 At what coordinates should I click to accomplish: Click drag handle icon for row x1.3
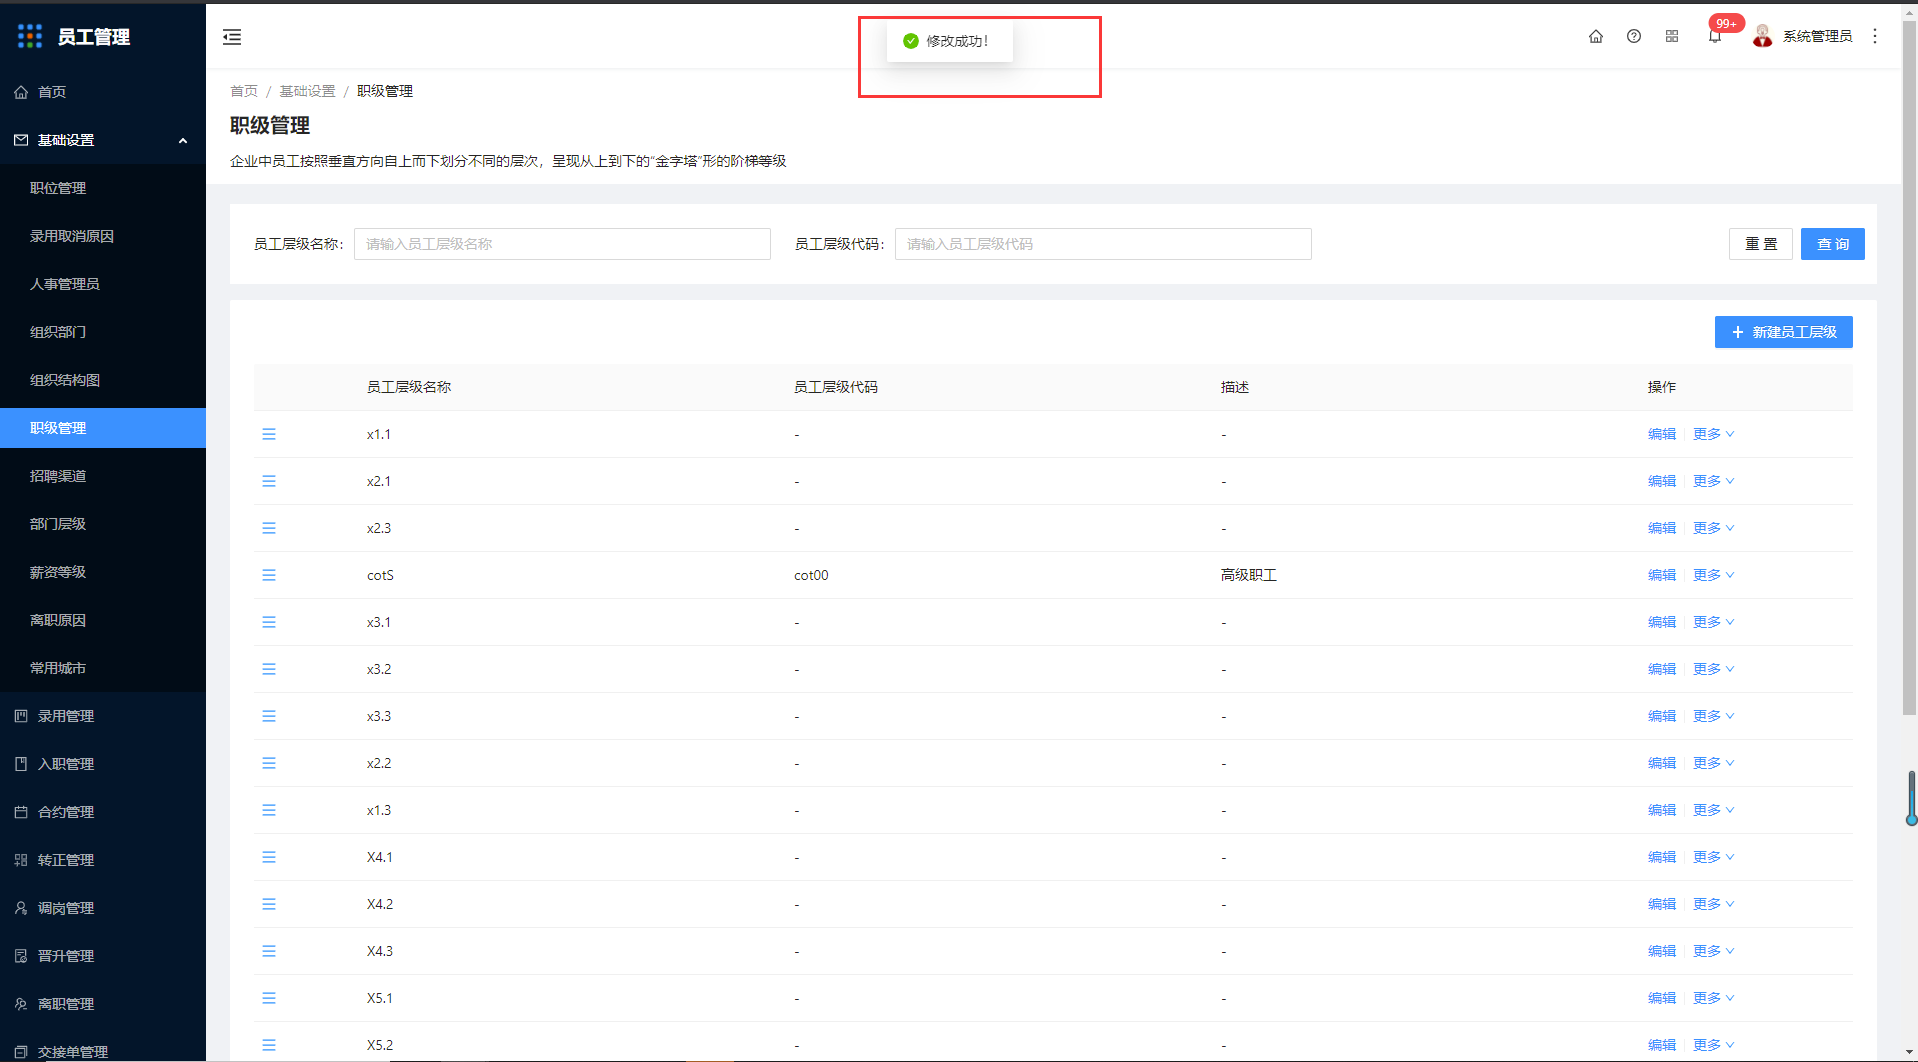[x=269, y=810]
